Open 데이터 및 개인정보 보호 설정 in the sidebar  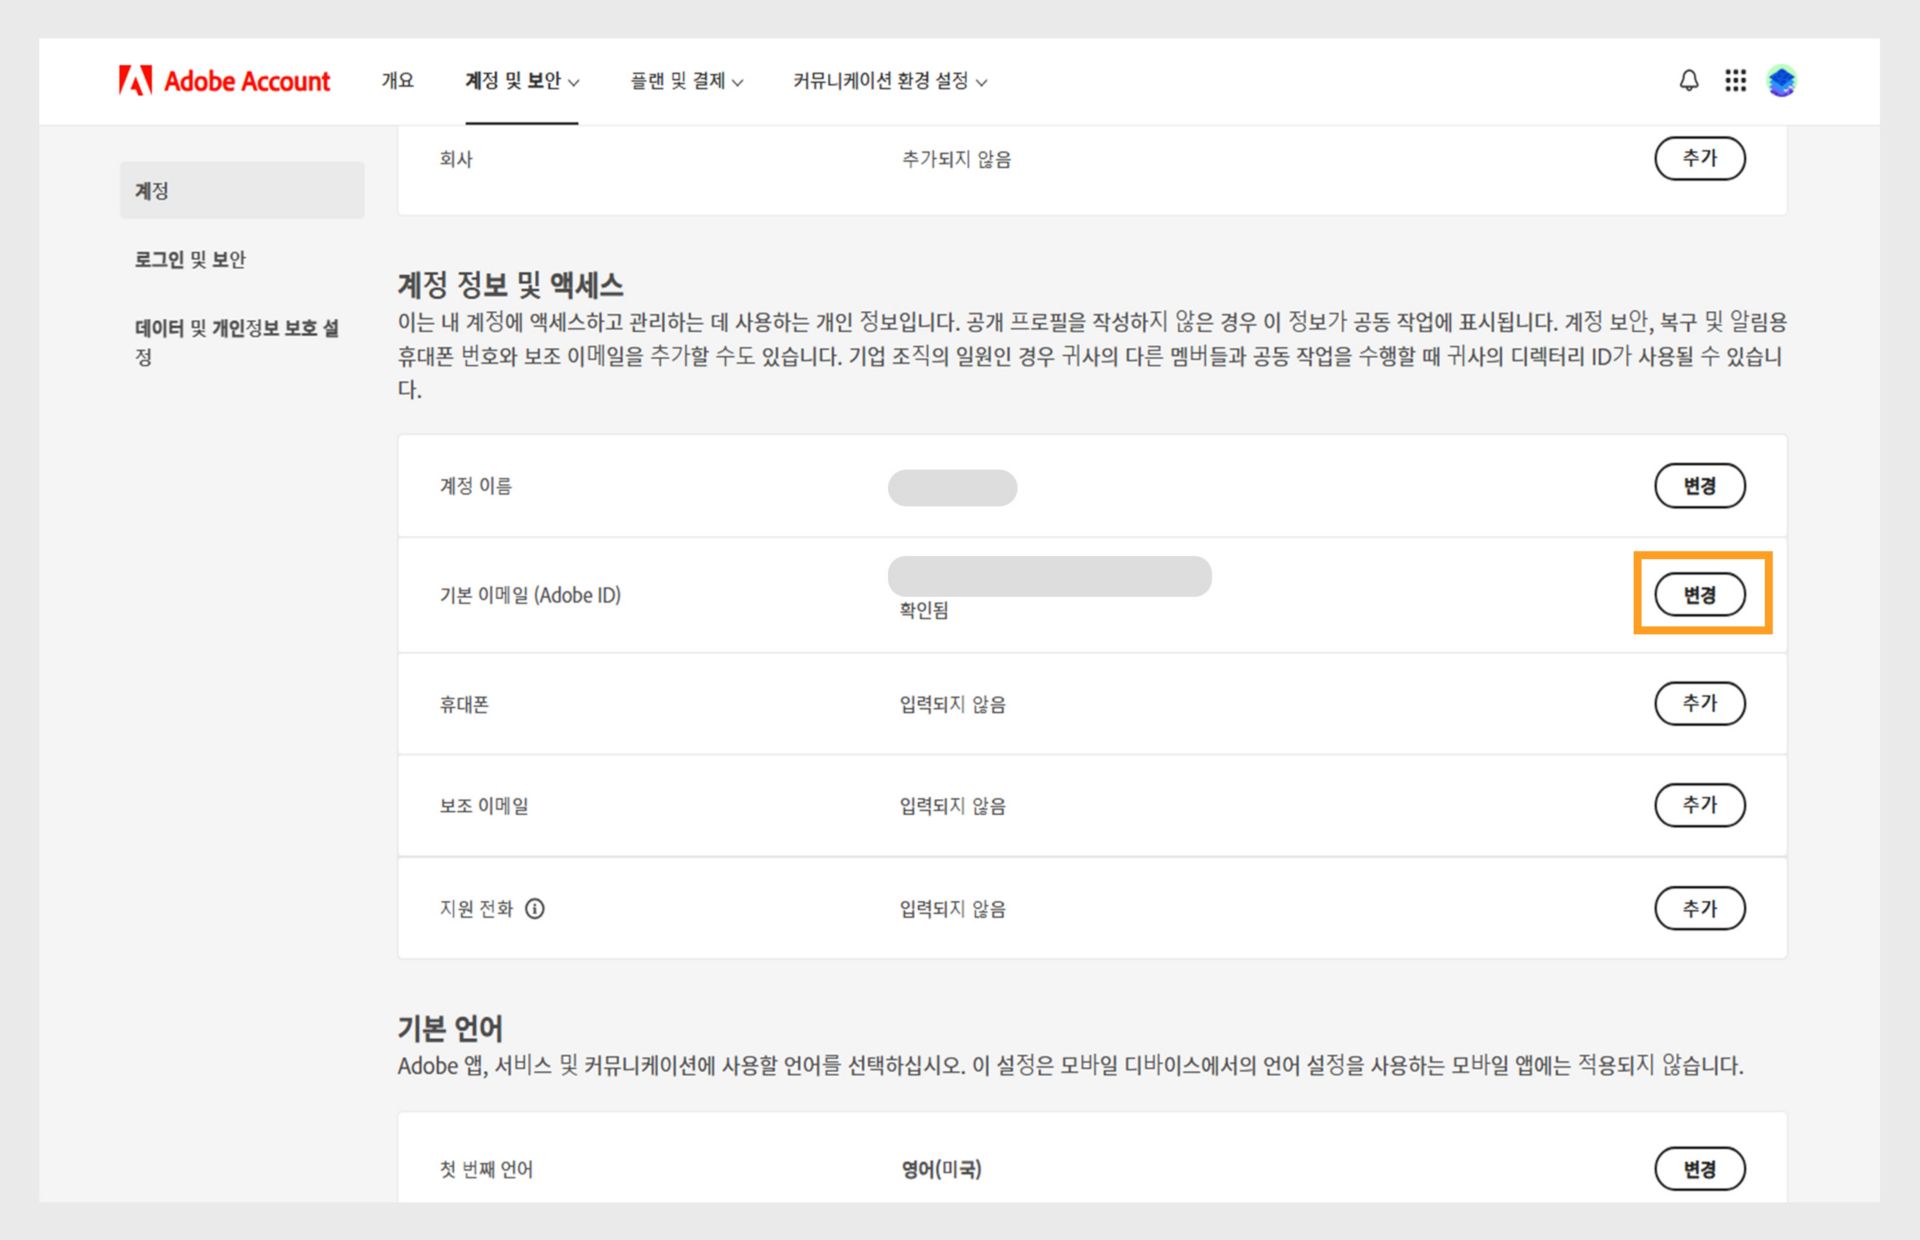tap(238, 342)
